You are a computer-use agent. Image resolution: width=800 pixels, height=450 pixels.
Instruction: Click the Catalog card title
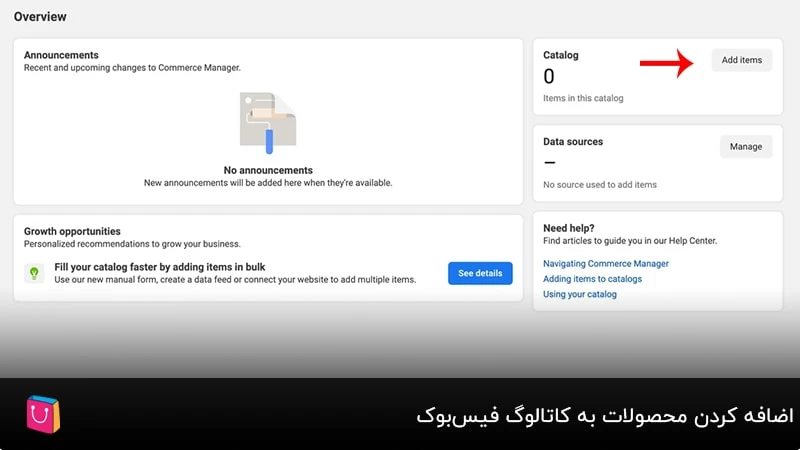point(561,55)
